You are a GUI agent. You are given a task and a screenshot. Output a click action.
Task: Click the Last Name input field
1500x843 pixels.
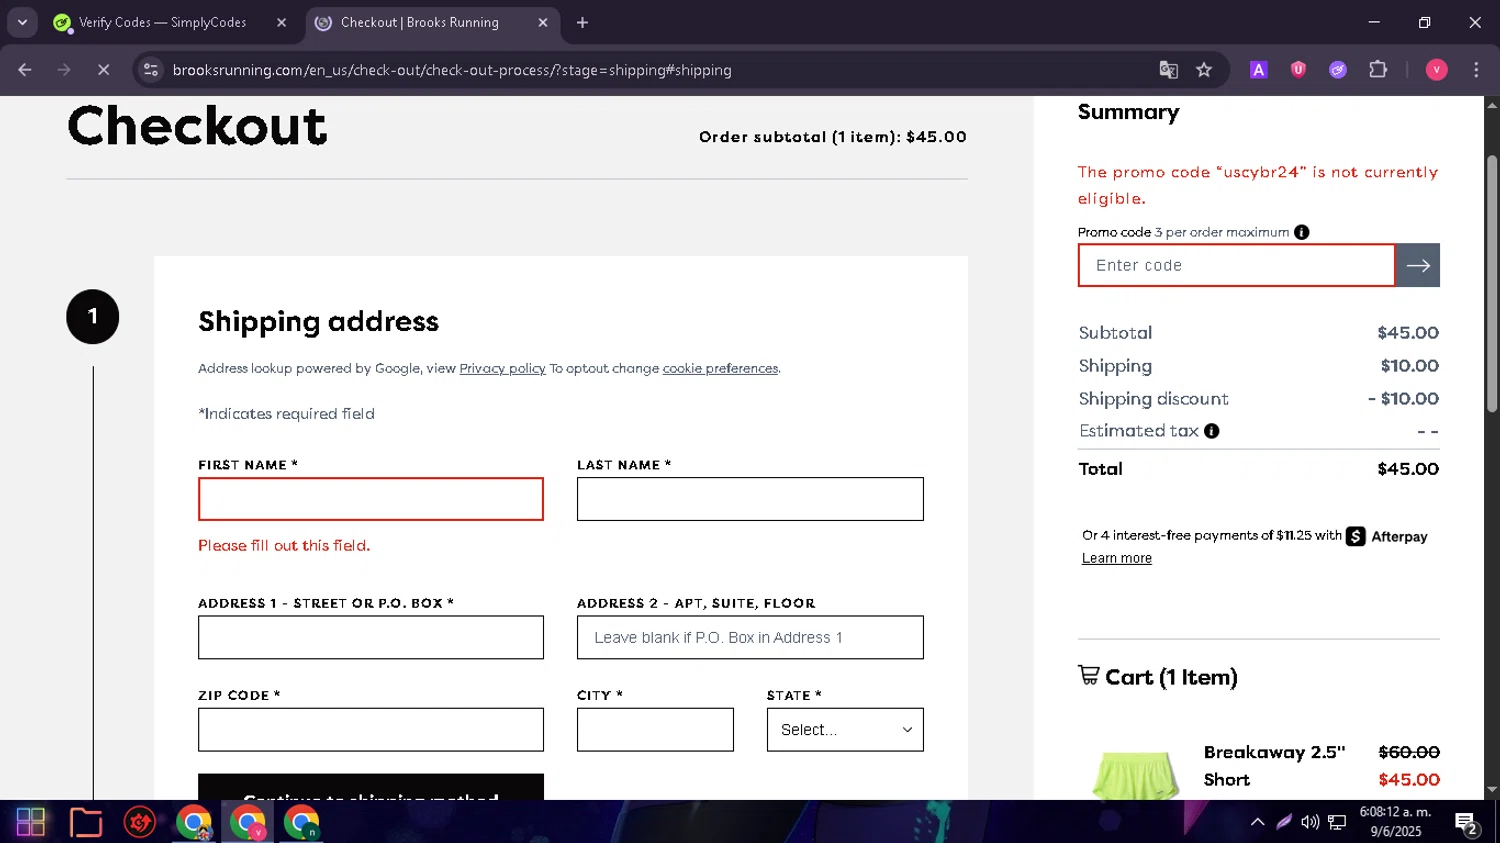[x=750, y=499]
